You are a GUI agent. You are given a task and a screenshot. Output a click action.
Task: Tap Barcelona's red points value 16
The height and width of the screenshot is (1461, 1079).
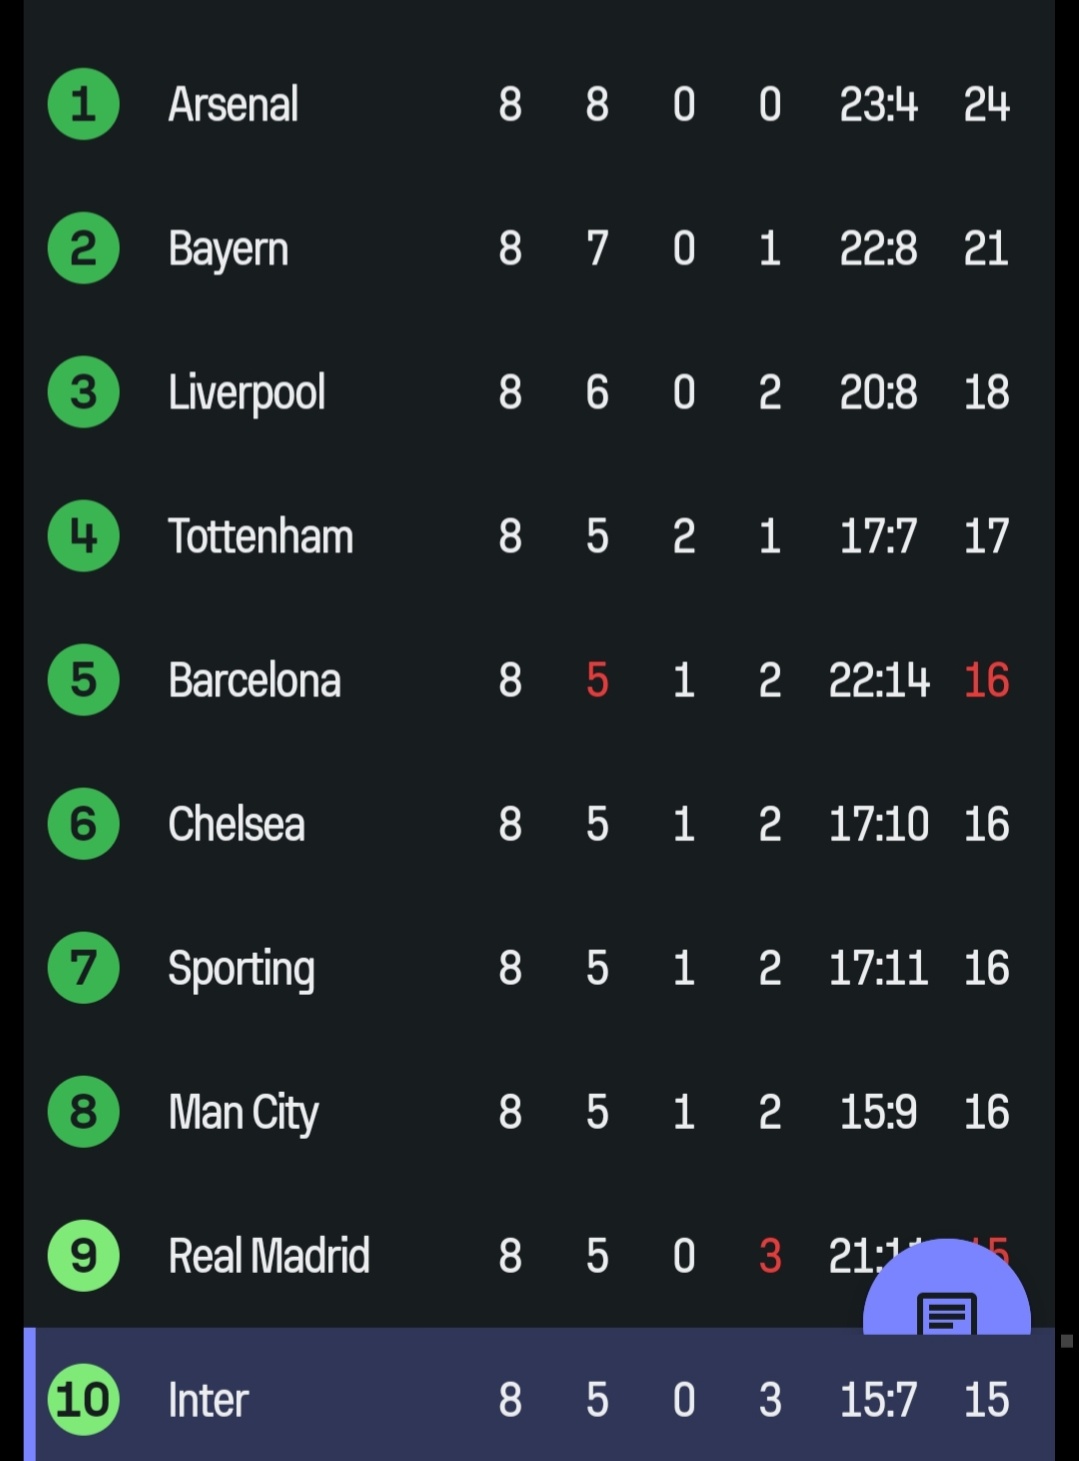(986, 680)
